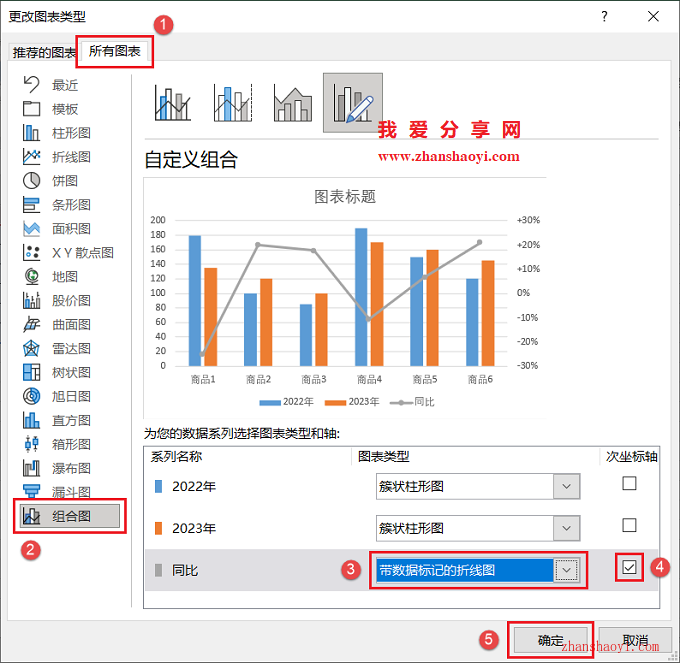Click the 同比 gray series color marker

[x=159, y=570]
